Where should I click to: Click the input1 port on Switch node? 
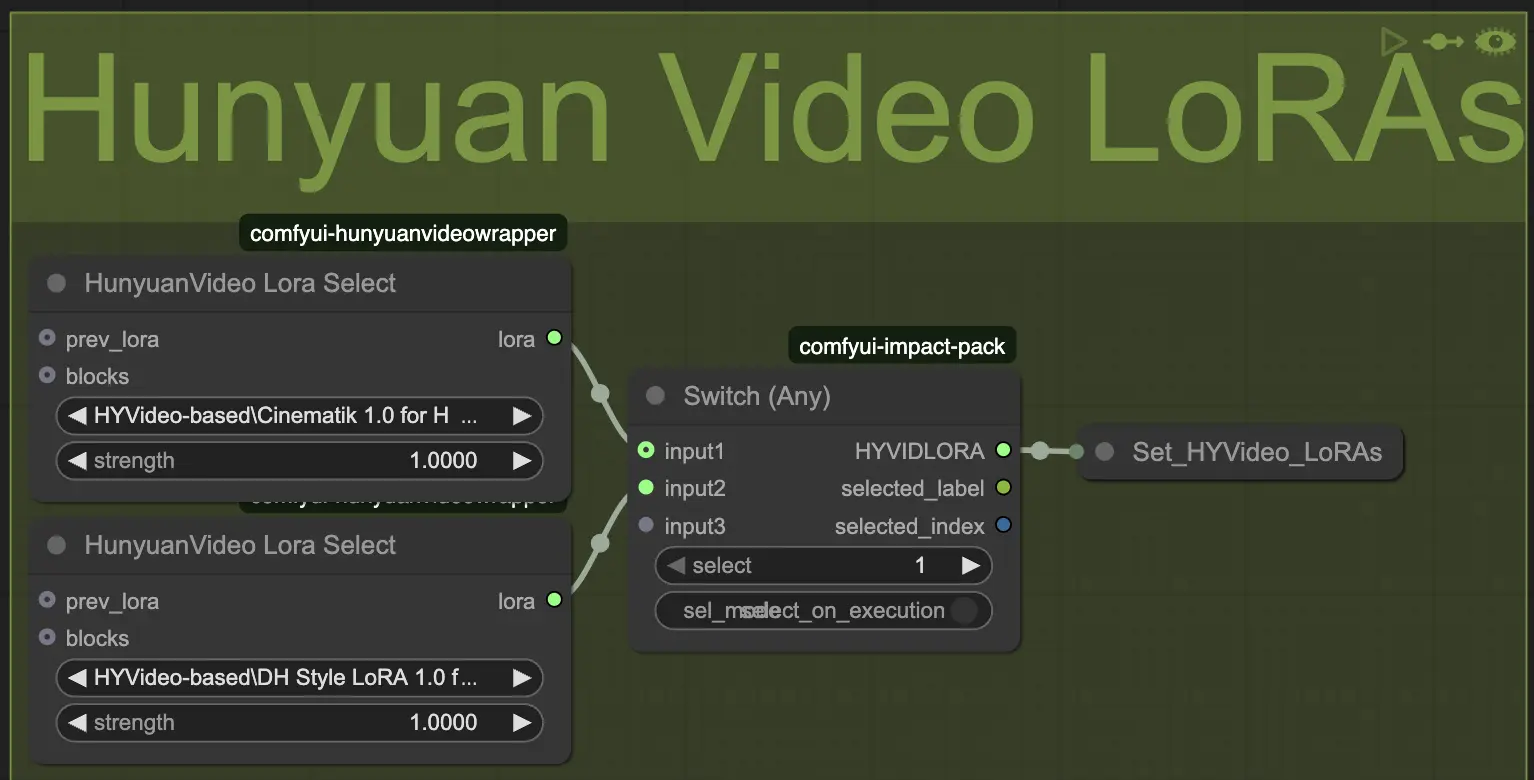pos(646,451)
